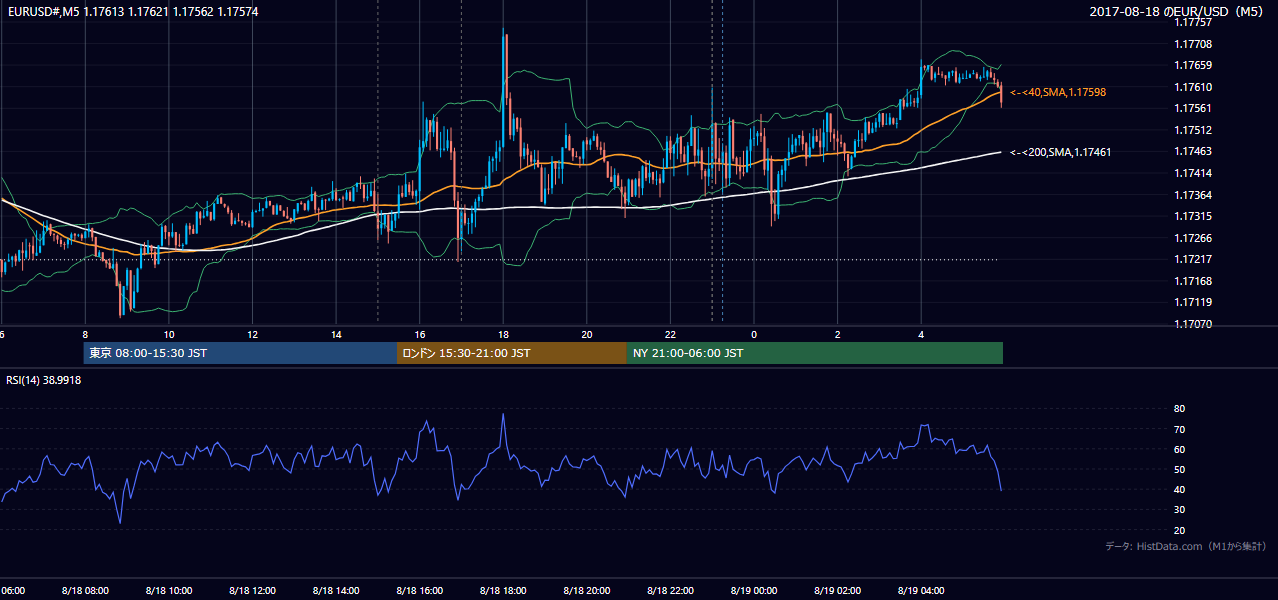The image size is (1278, 600).
Task: Click the 8/18 12:00 time label
Action: (252, 590)
